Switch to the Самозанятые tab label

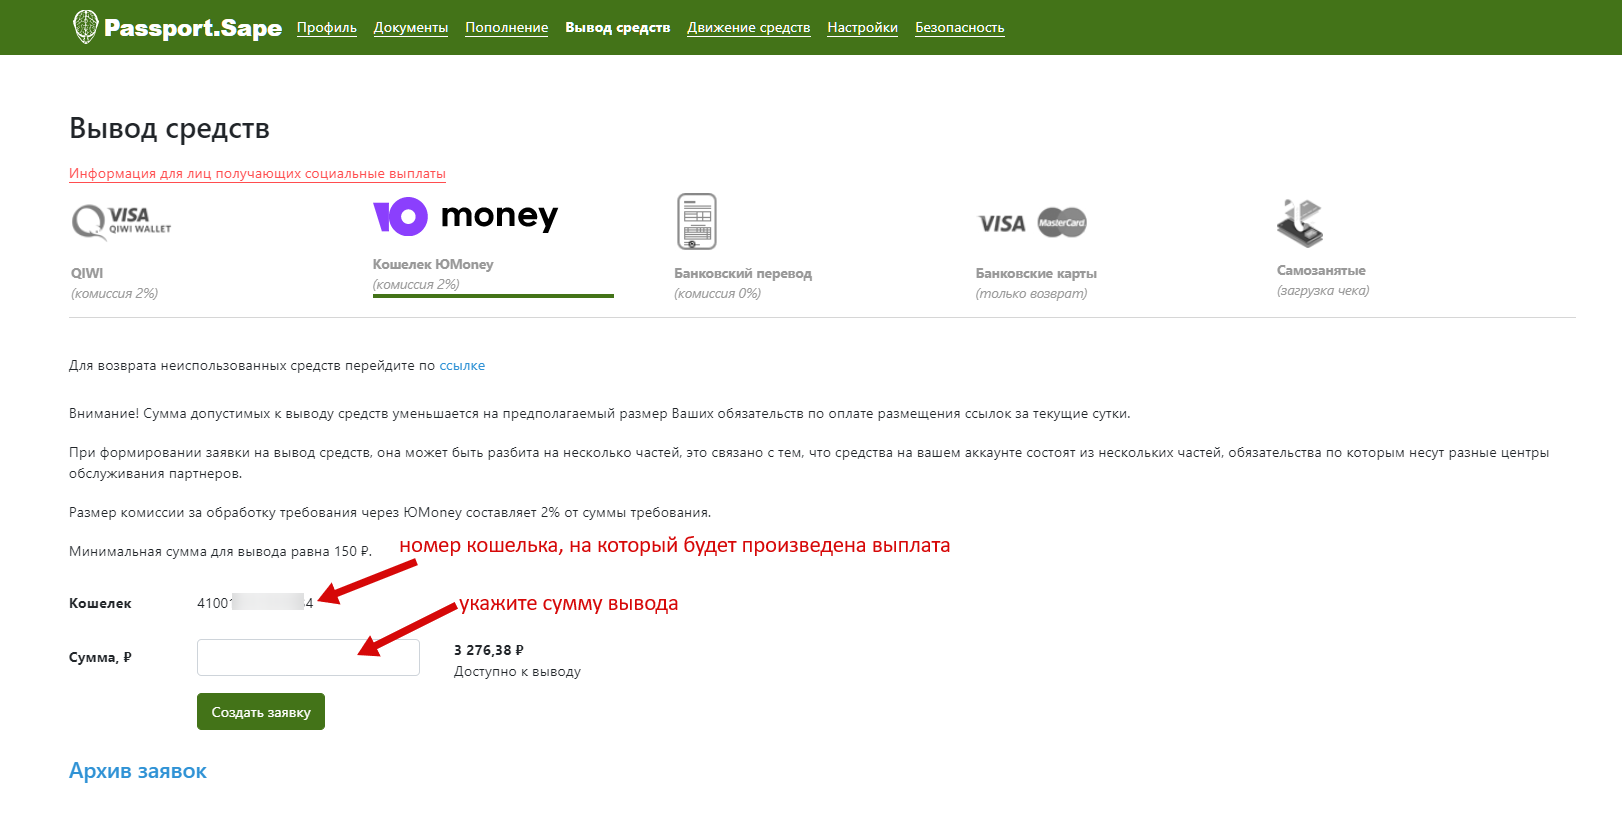click(x=1321, y=270)
